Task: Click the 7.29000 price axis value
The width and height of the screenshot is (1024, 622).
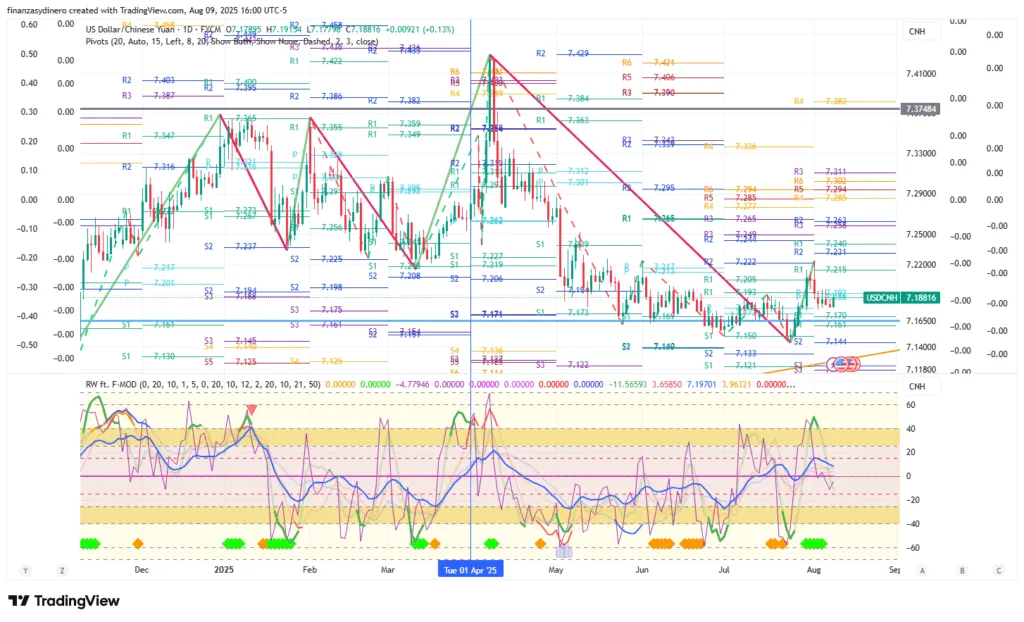Action: click(921, 193)
